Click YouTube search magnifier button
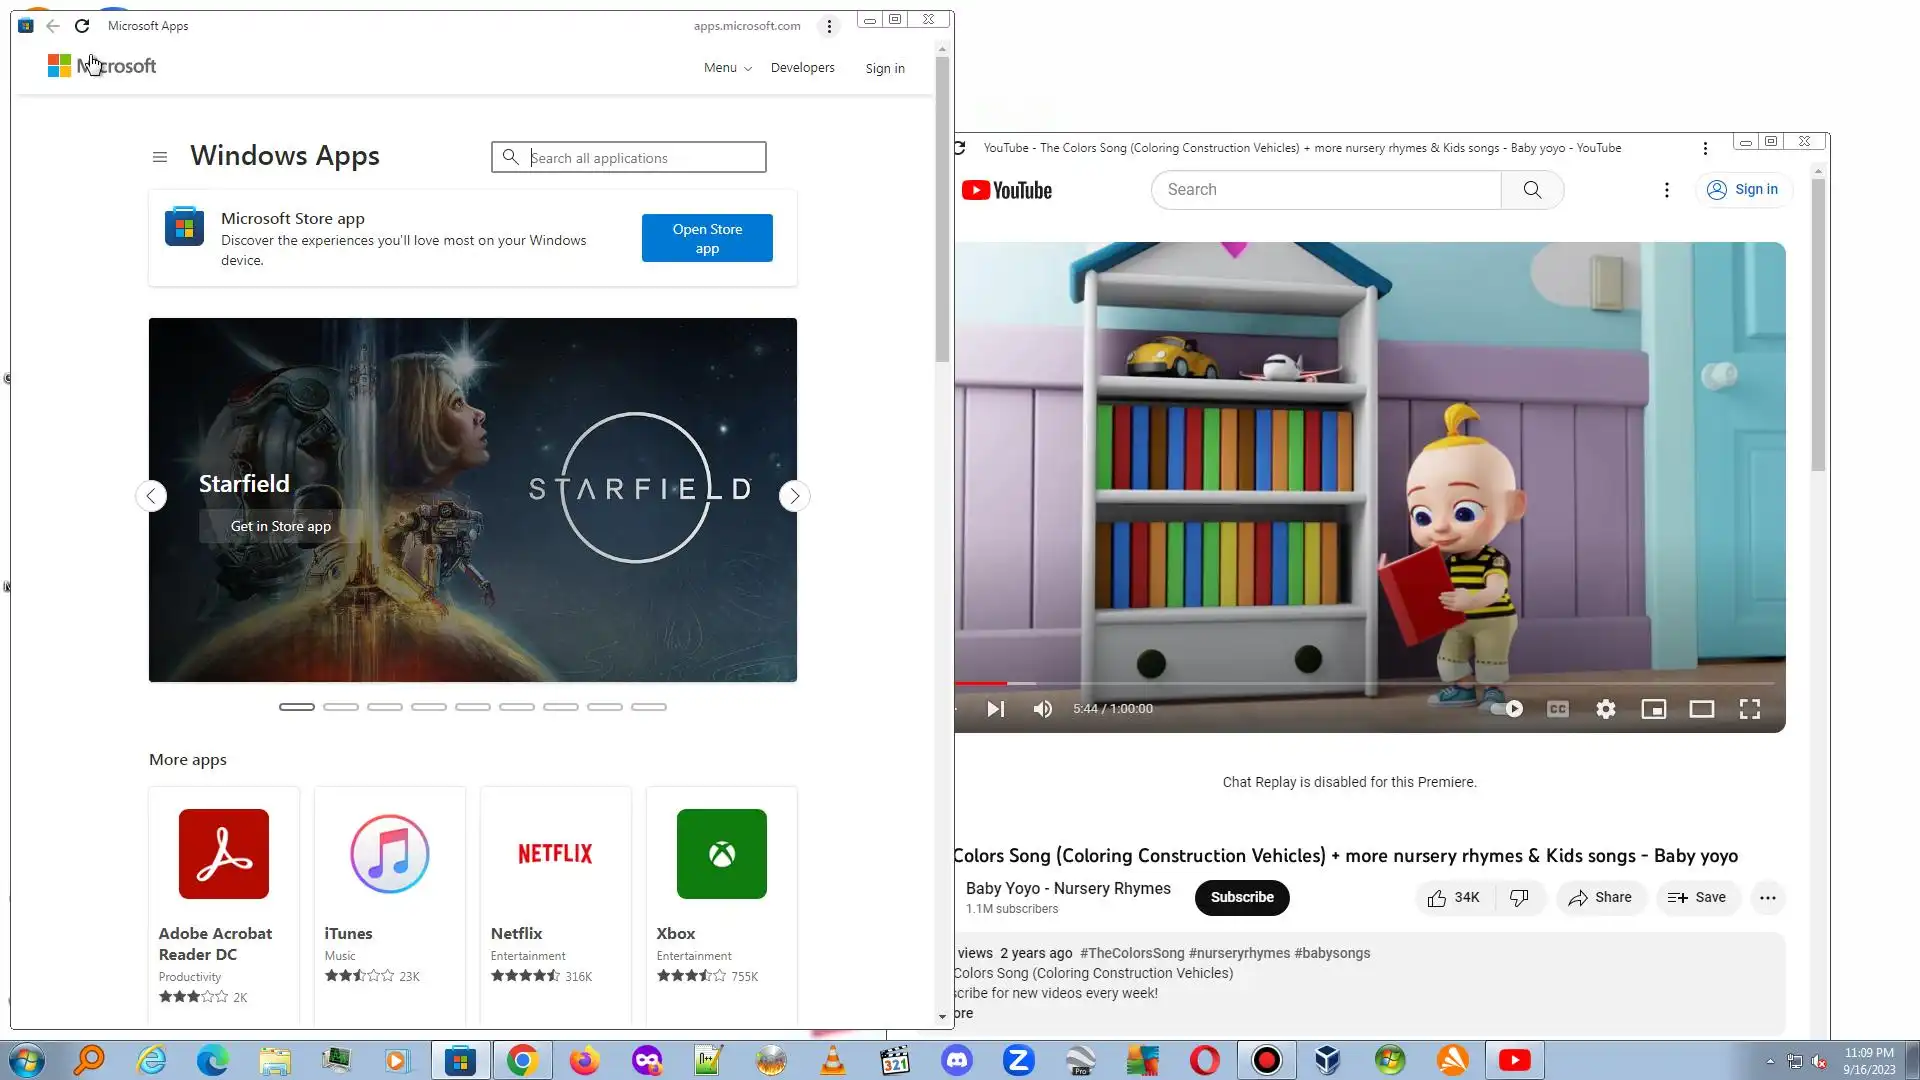 (x=1532, y=190)
